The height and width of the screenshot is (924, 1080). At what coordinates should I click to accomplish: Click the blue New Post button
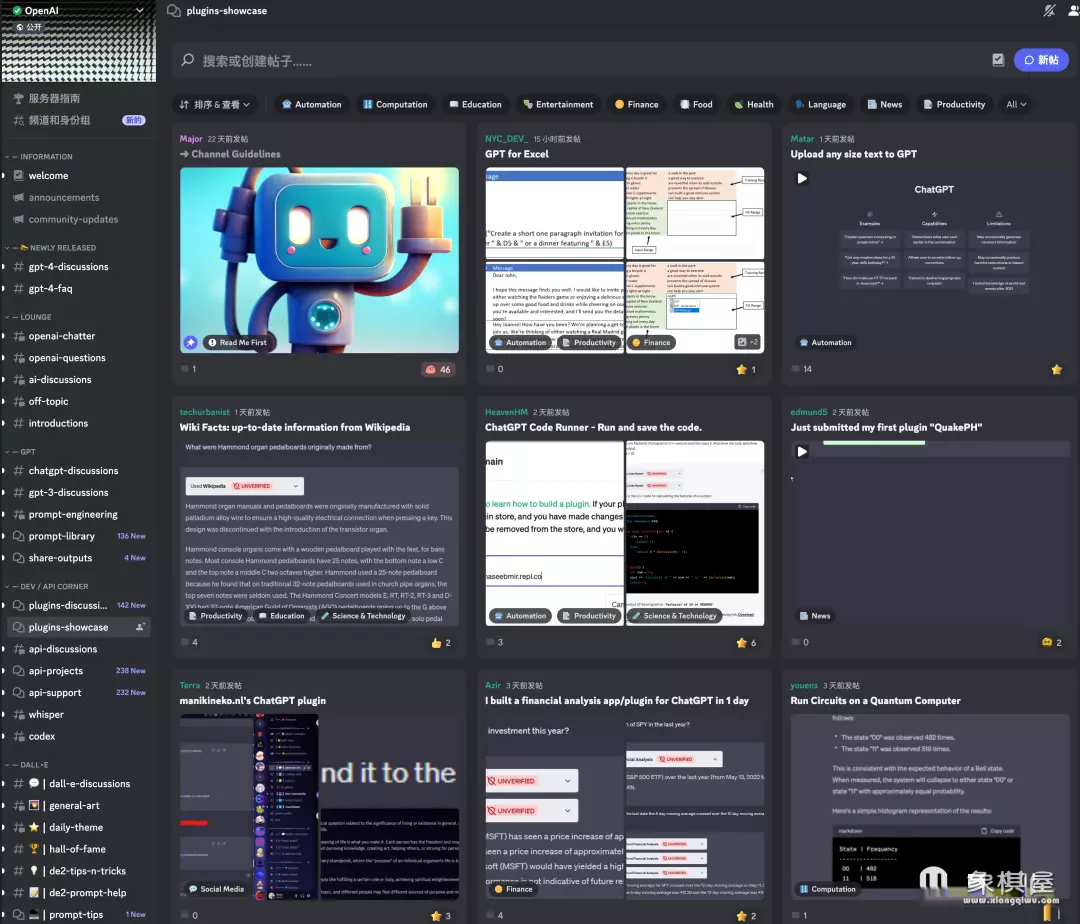coord(1040,60)
